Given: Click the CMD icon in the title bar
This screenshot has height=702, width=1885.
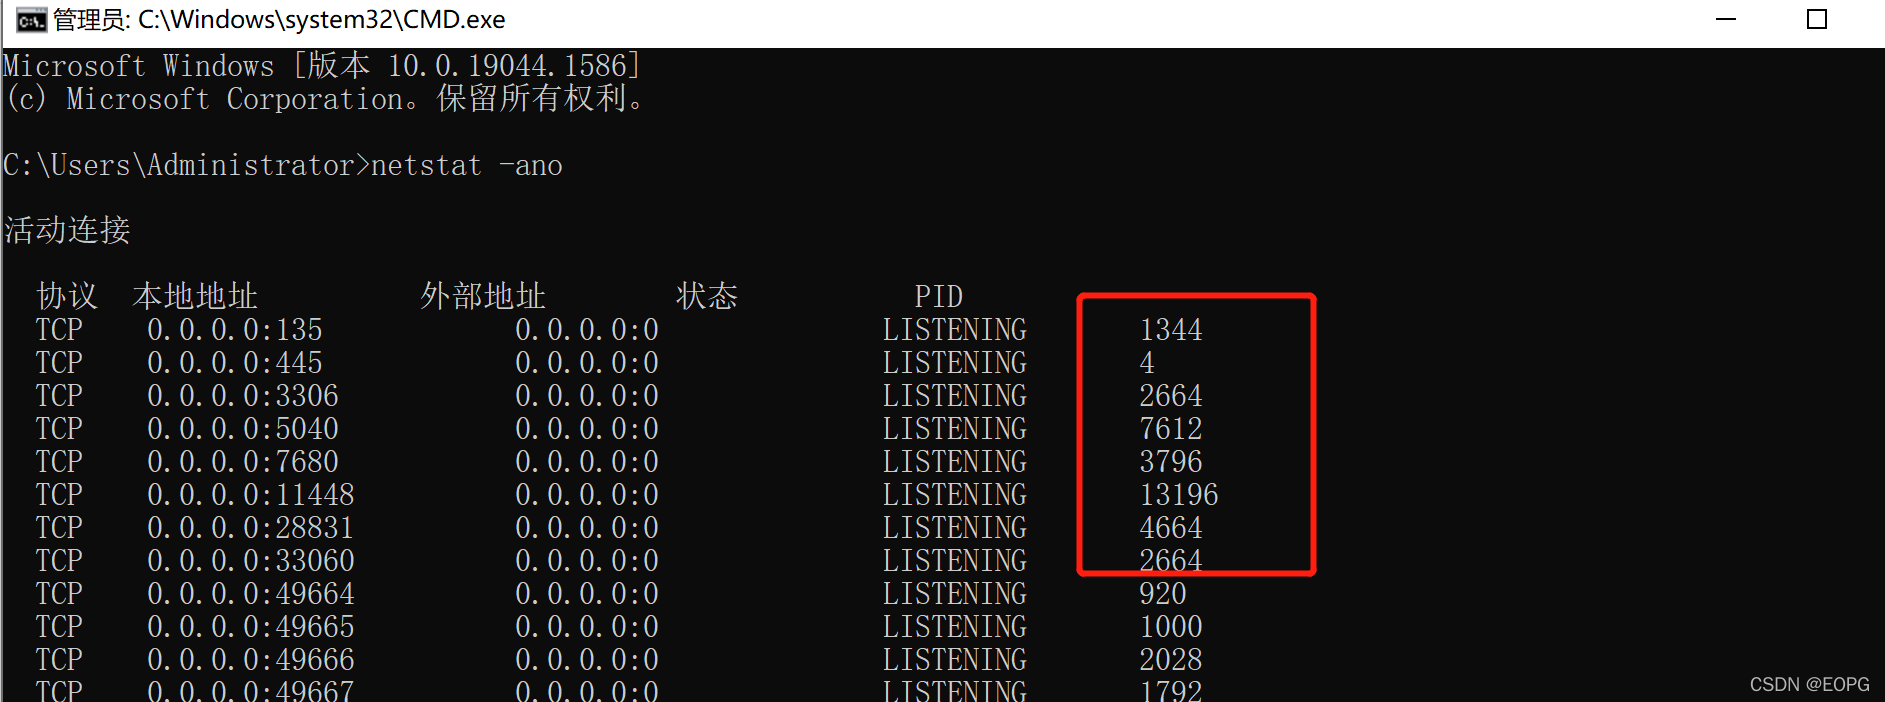Looking at the screenshot, I should [31, 20].
